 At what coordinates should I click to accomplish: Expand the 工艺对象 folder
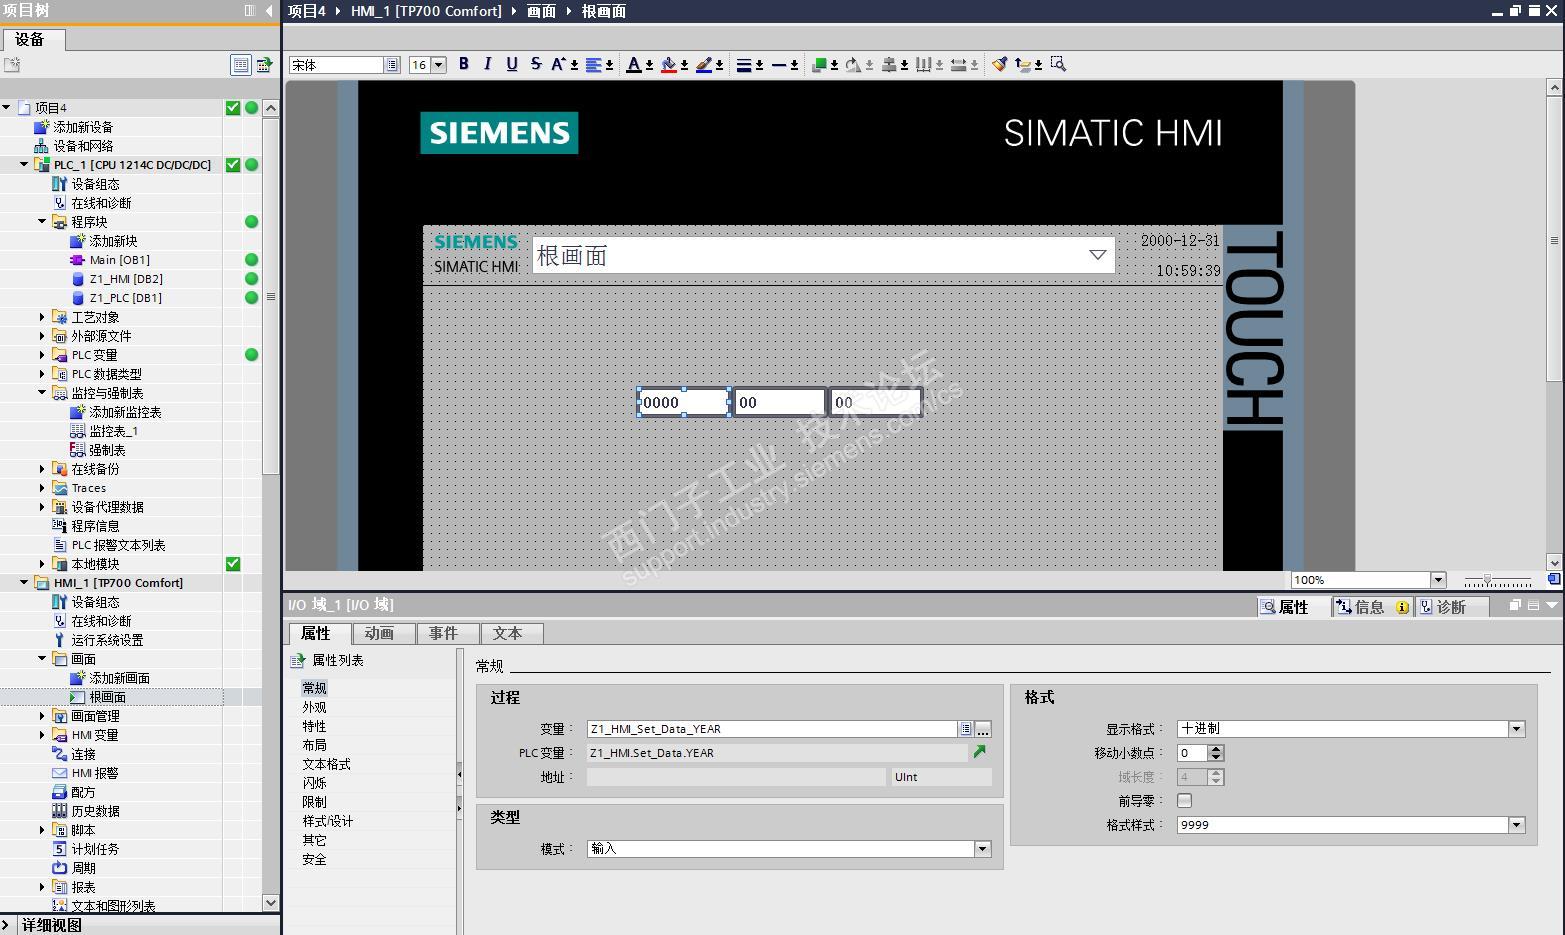[43, 317]
